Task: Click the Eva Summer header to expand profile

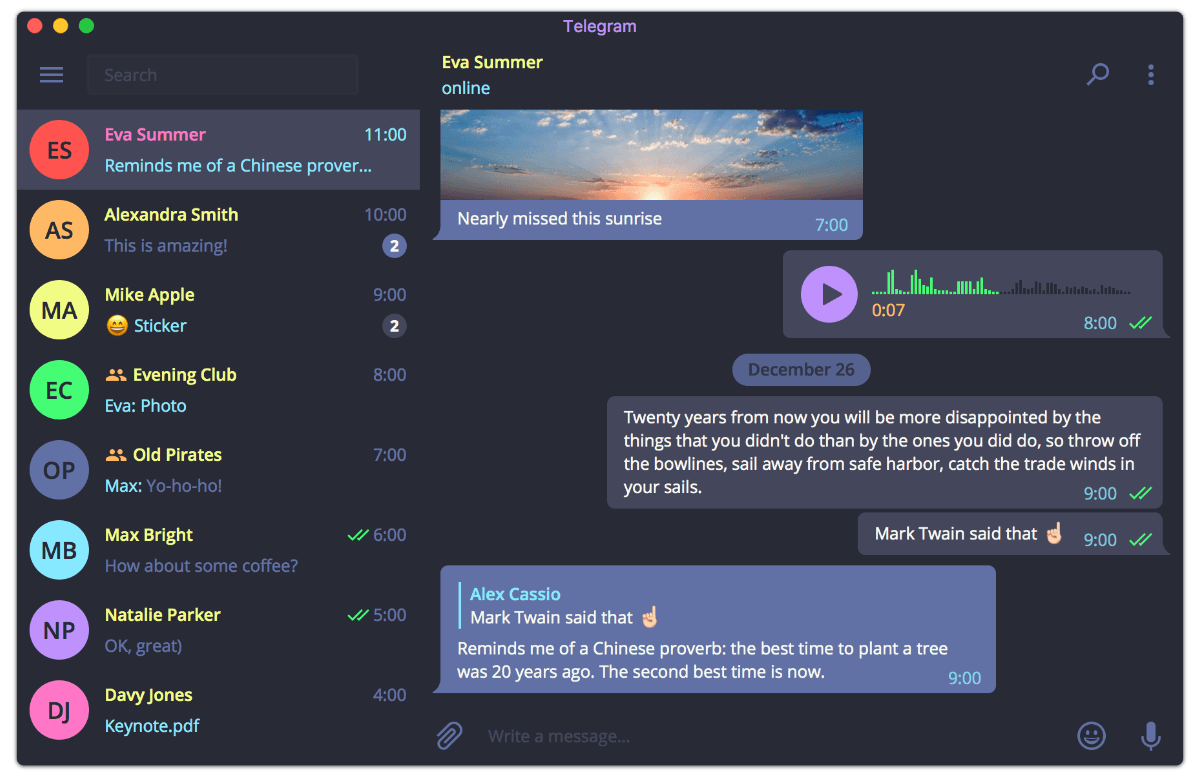Action: click(492, 62)
